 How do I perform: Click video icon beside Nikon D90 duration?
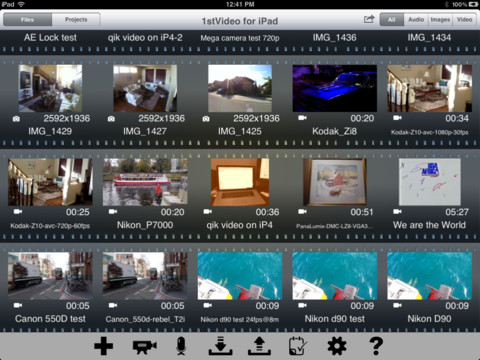pos(397,305)
